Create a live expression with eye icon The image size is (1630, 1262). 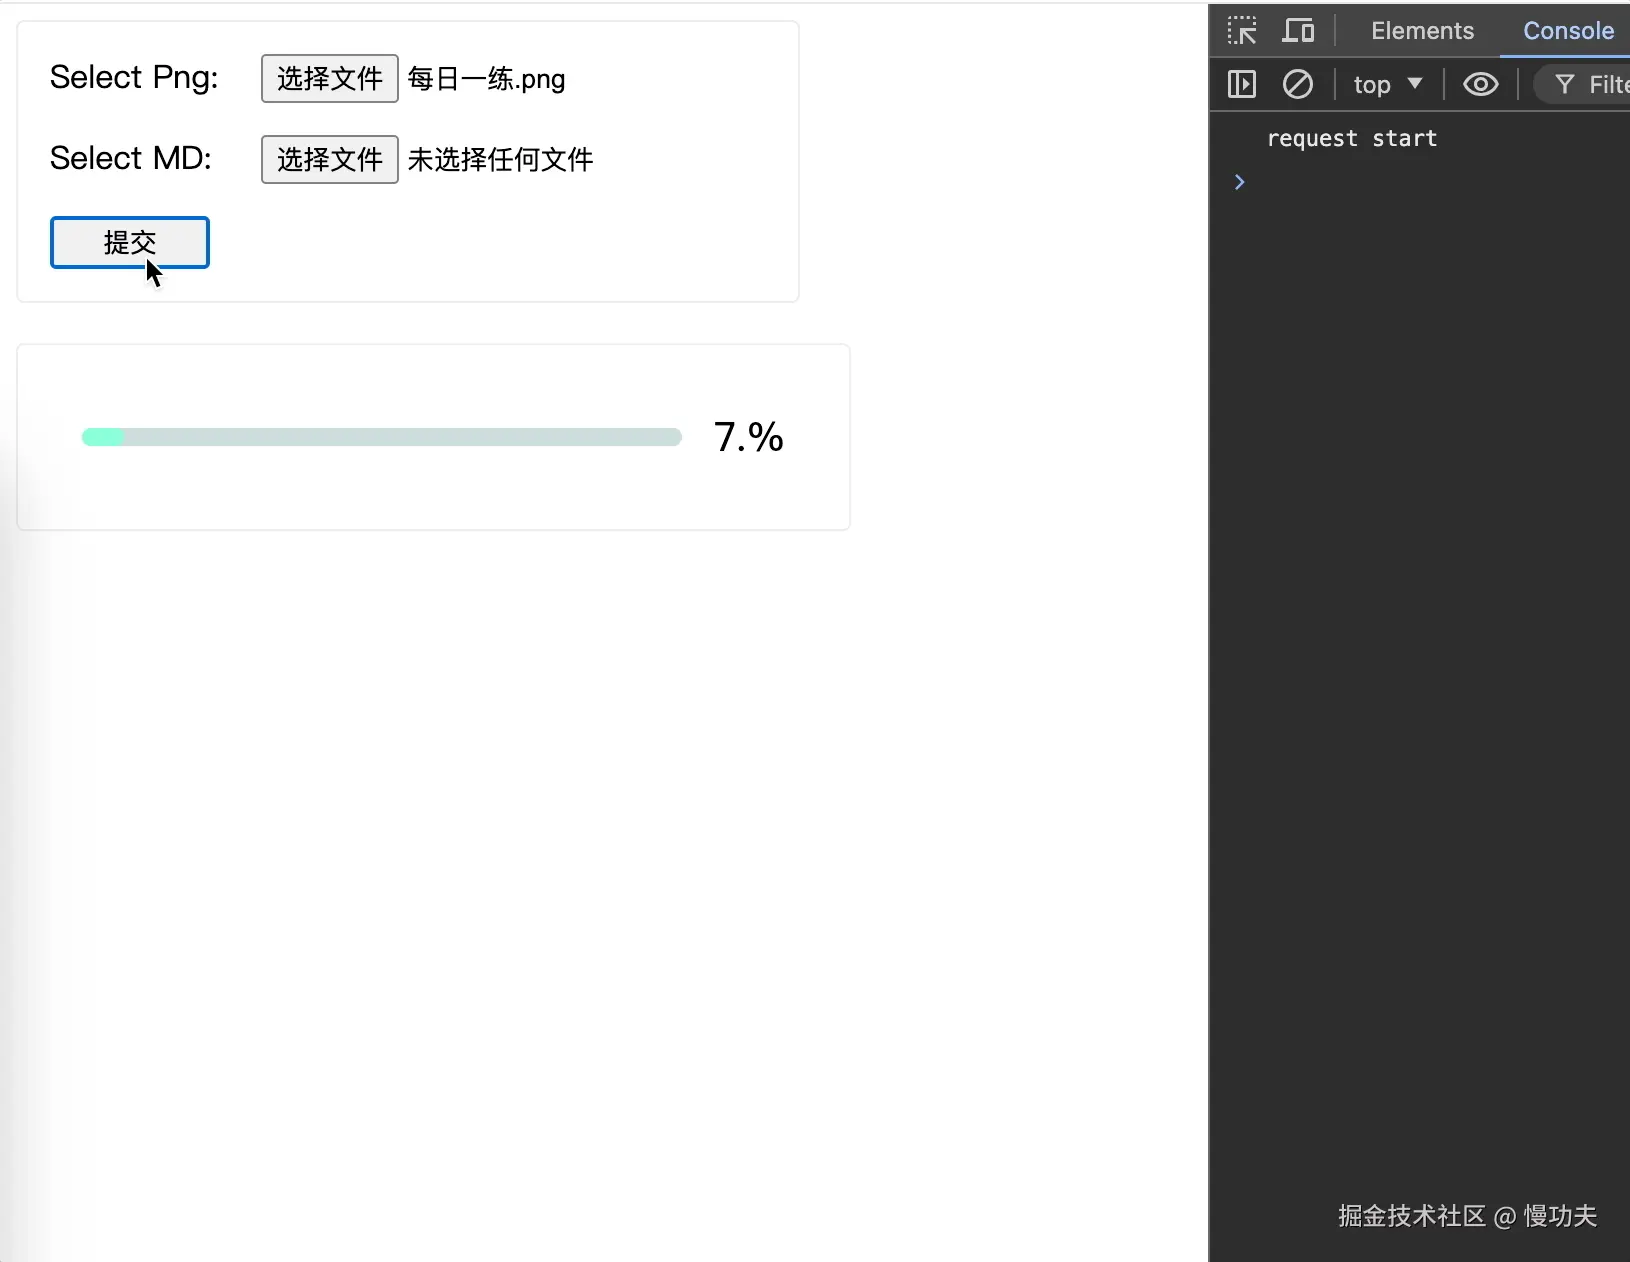click(x=1481, y=84)
